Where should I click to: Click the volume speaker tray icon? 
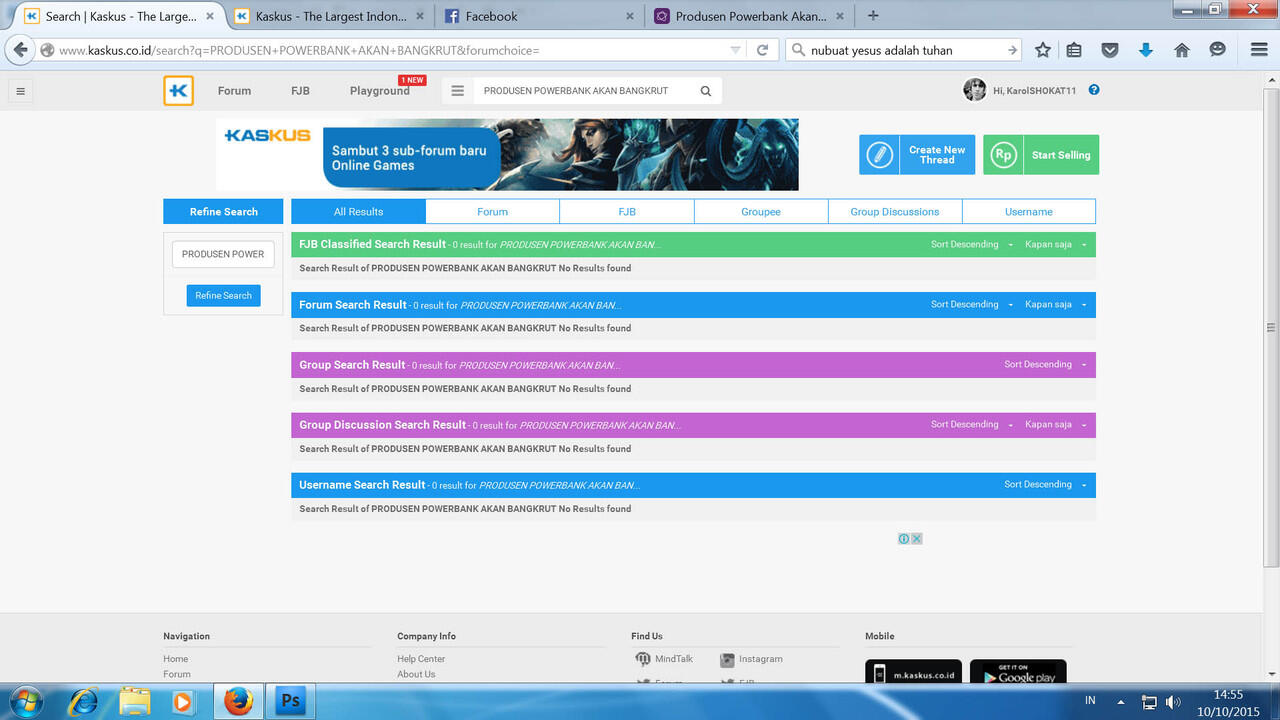(1173, 702)
